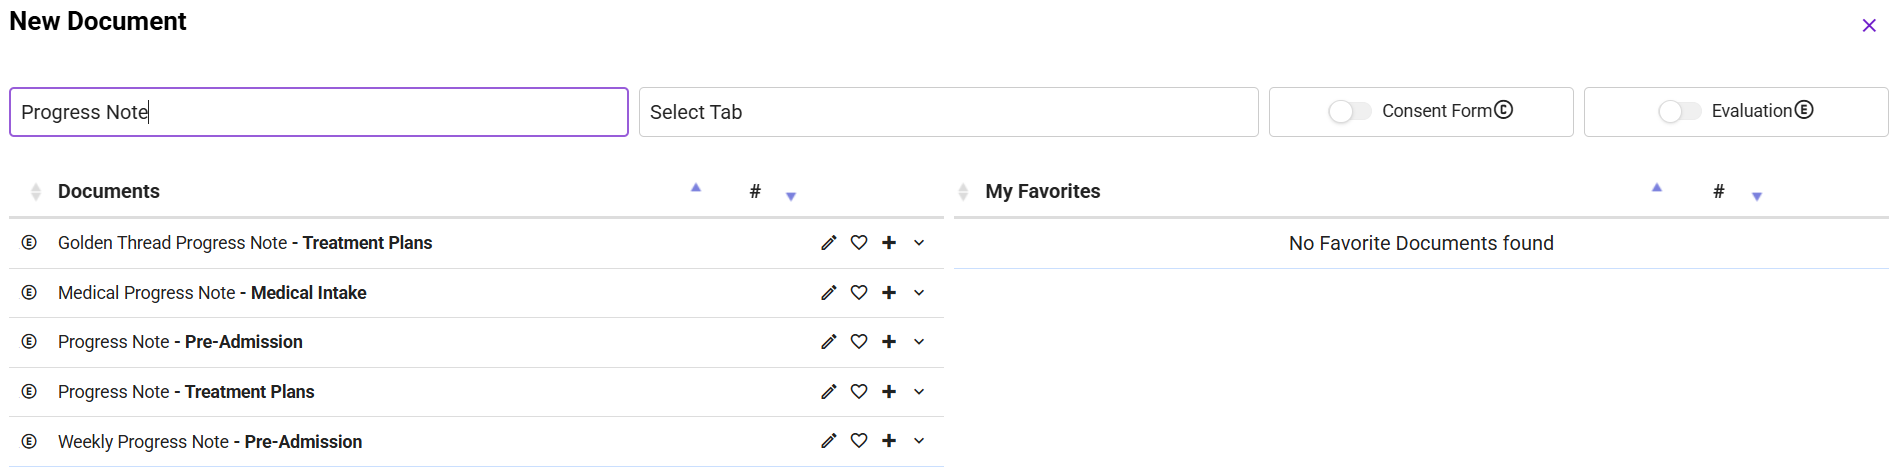Enable the Evaluation toggle
The image size is (1889, 468).
(1679, 112)
